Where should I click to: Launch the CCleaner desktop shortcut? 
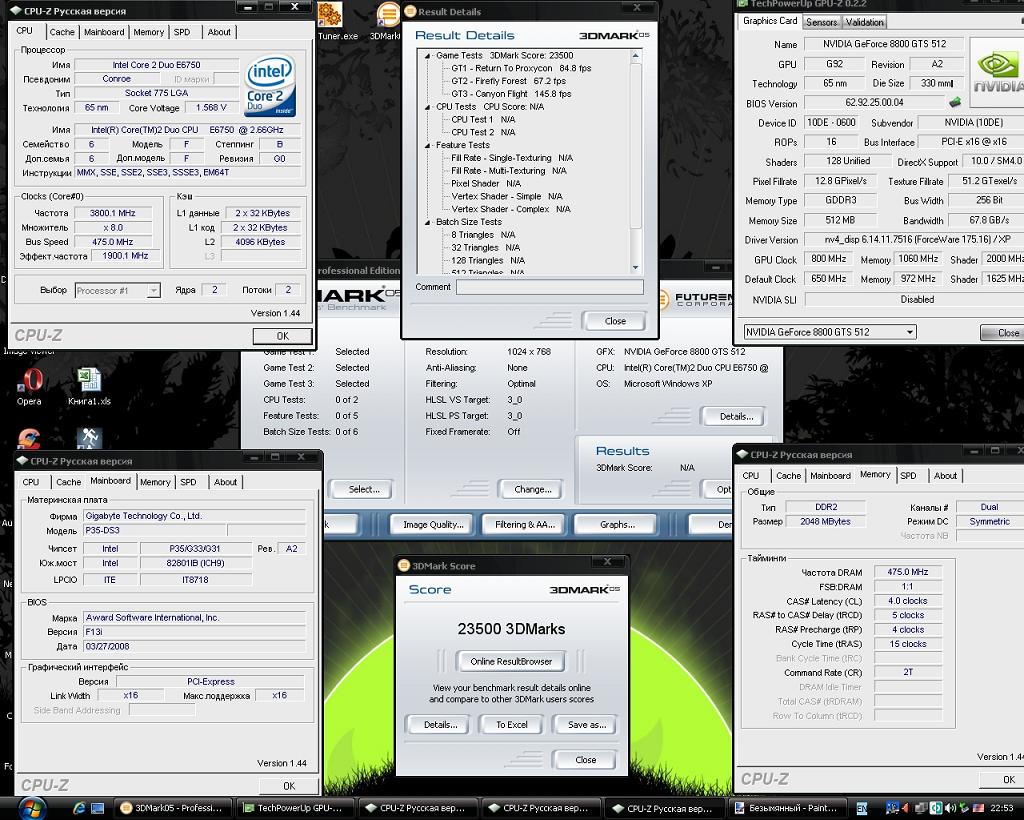tap(29, 438)
